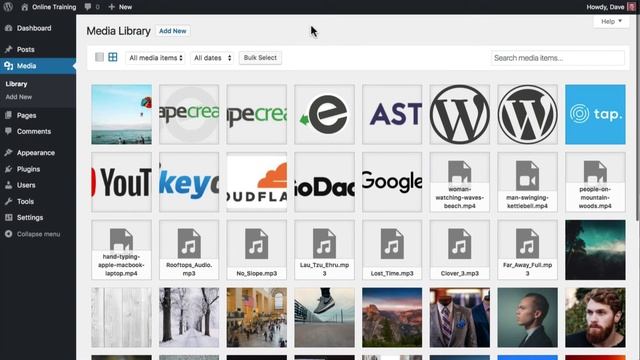This screenshot has height=360, width=640.
Task: Select the Far_Away_Full.mp3 audio file
Action: (527, 250)
